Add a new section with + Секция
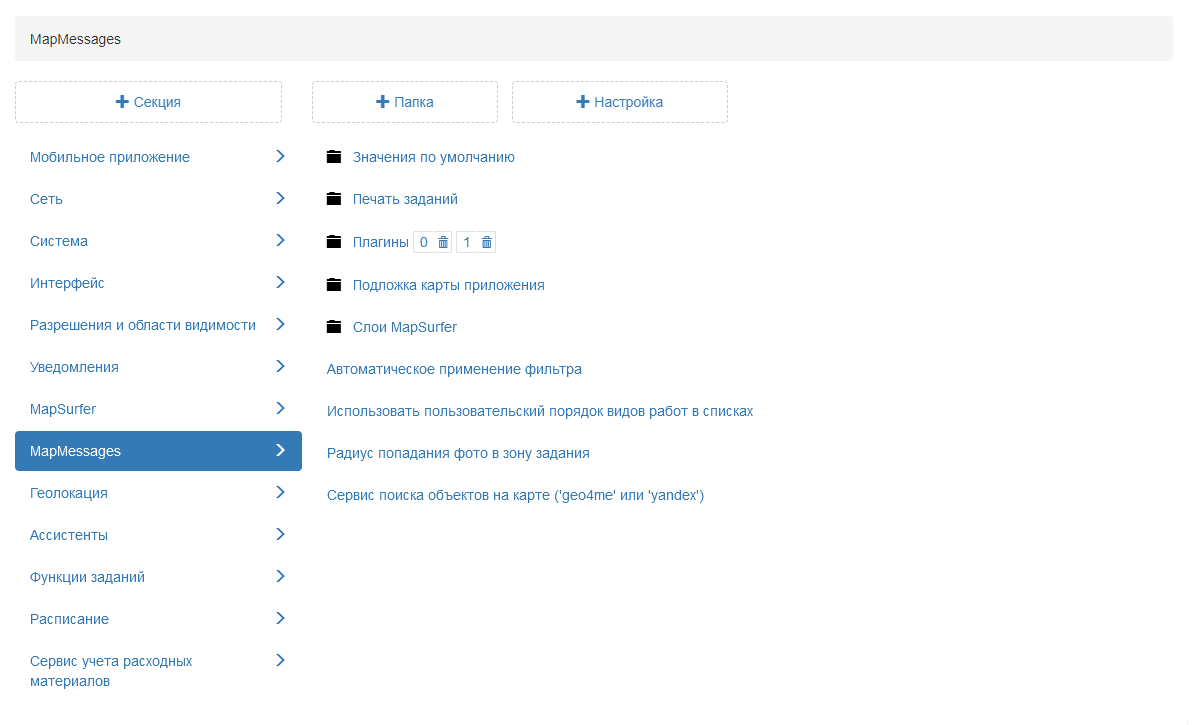Image resolution: width=1202 pixels, height=725 pixels. [x=148, y=102]
